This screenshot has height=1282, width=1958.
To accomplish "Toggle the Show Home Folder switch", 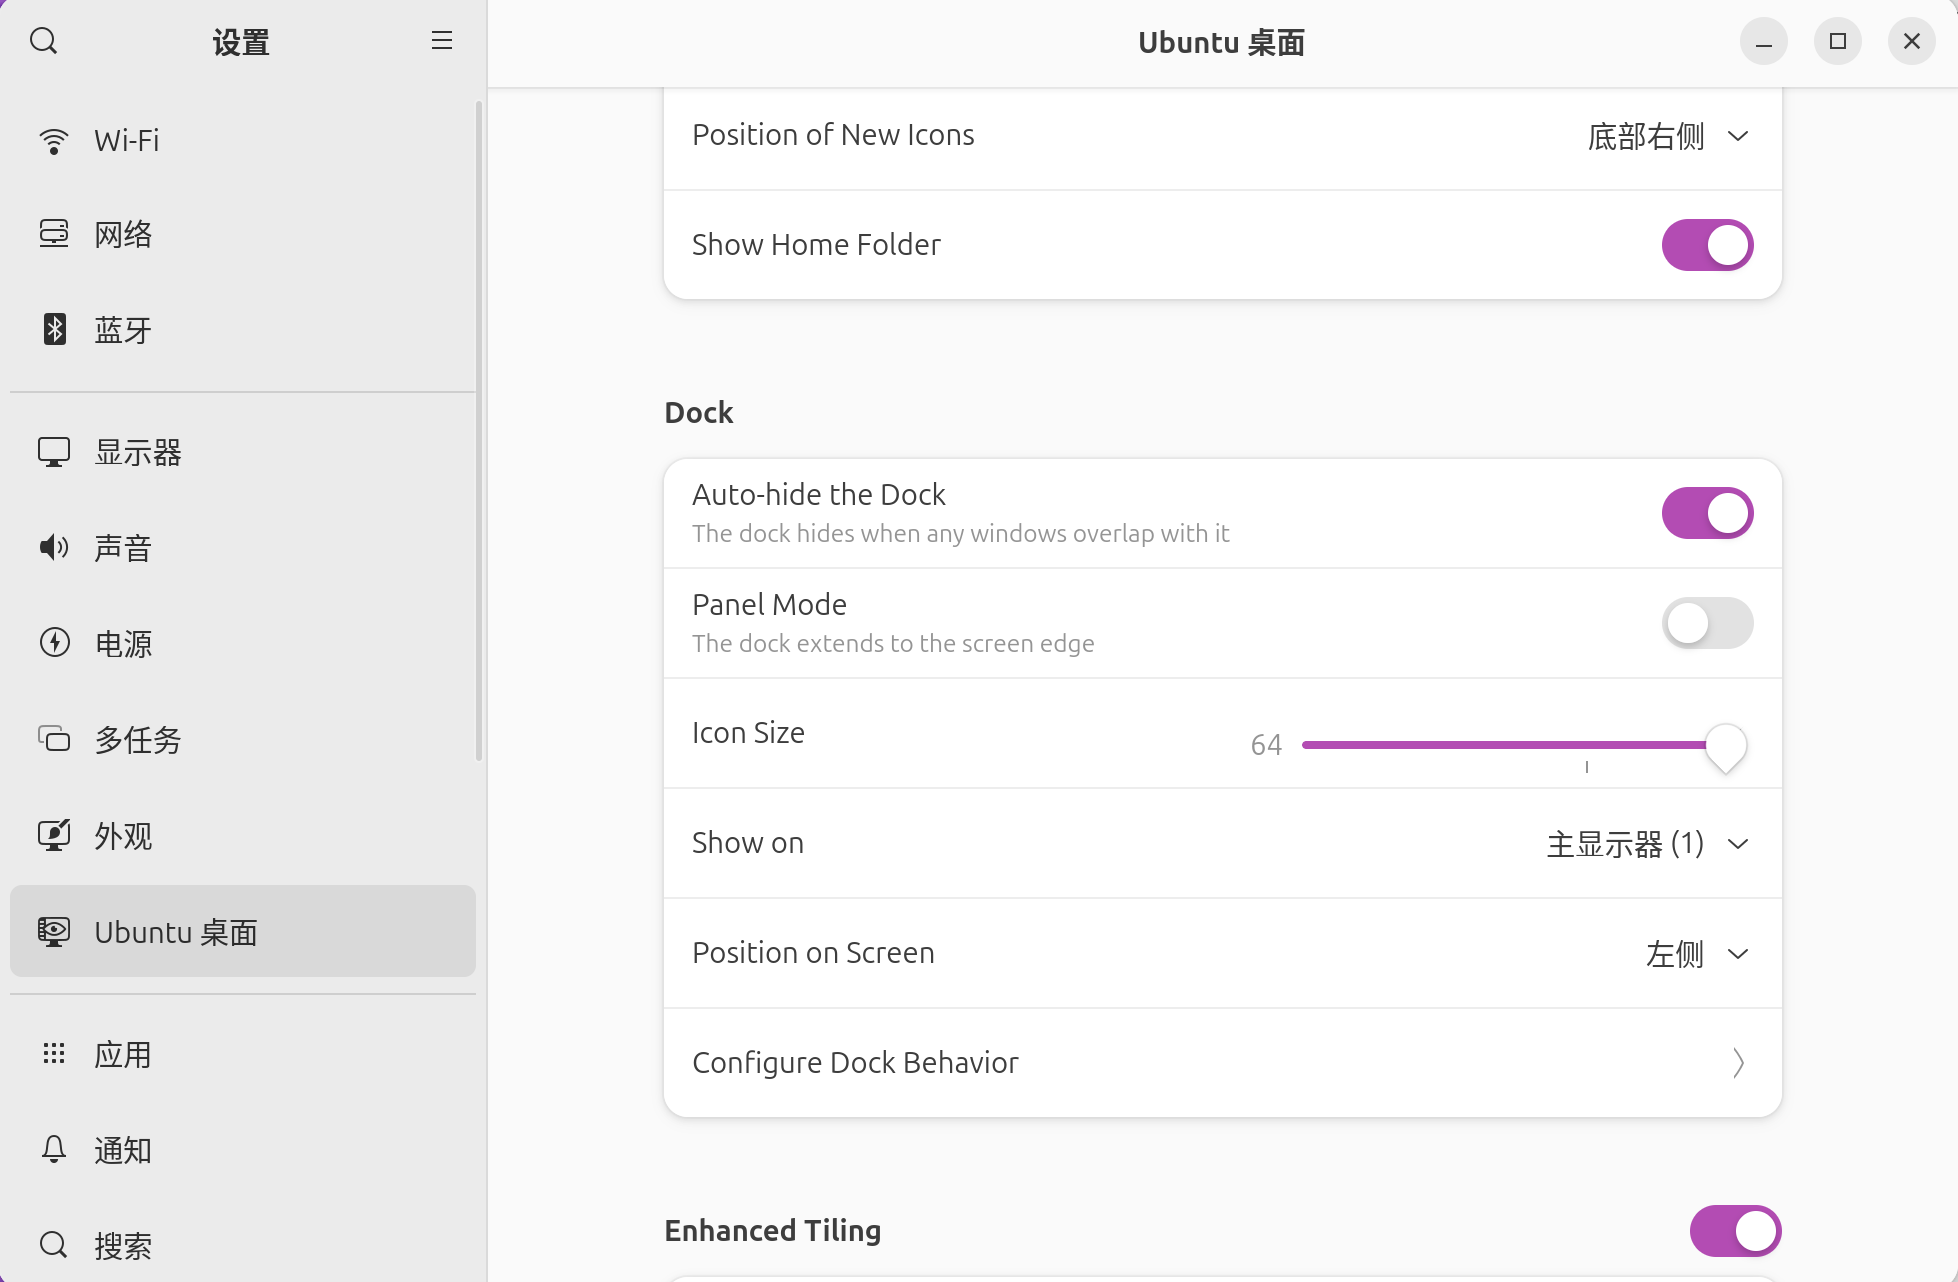I will [1707, 245].
